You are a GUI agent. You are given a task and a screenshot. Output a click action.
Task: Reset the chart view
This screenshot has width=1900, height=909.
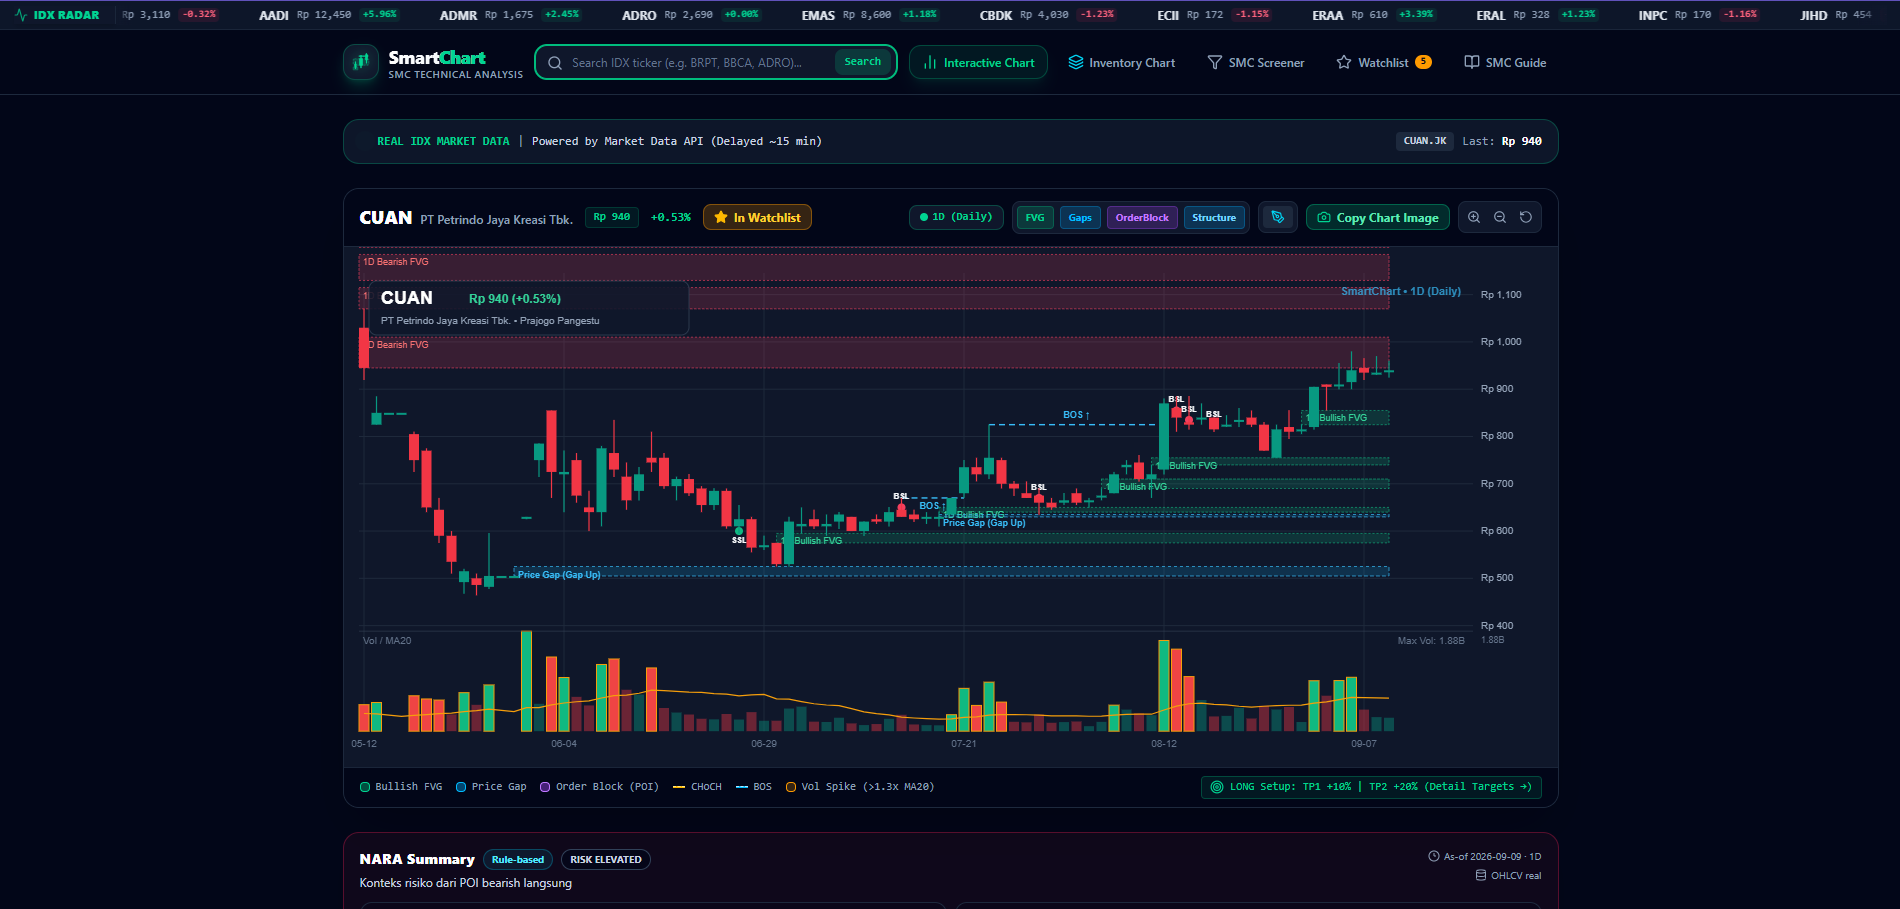(x=1526, y=217)
